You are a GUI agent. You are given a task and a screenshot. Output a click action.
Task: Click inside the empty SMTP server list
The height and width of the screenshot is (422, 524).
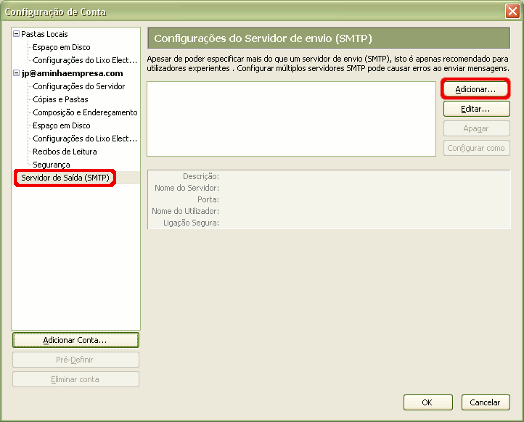coord(291,119)
